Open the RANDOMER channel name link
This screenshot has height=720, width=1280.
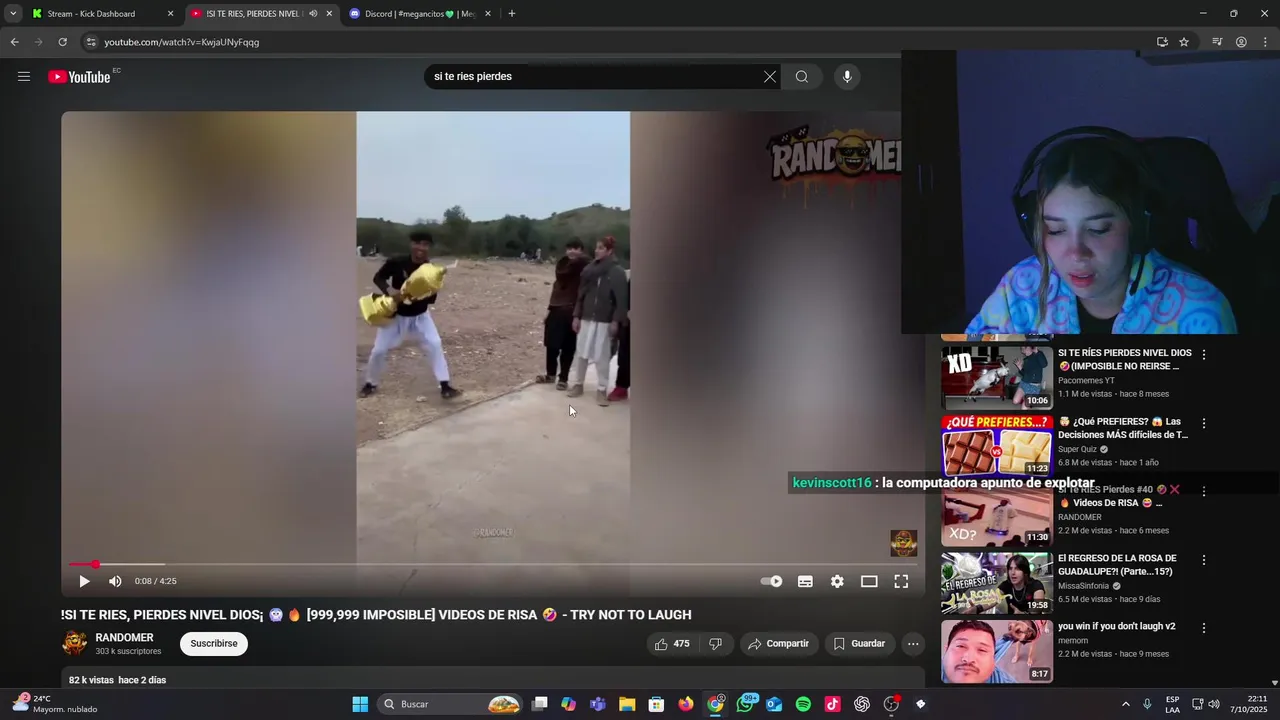[124, 638]
